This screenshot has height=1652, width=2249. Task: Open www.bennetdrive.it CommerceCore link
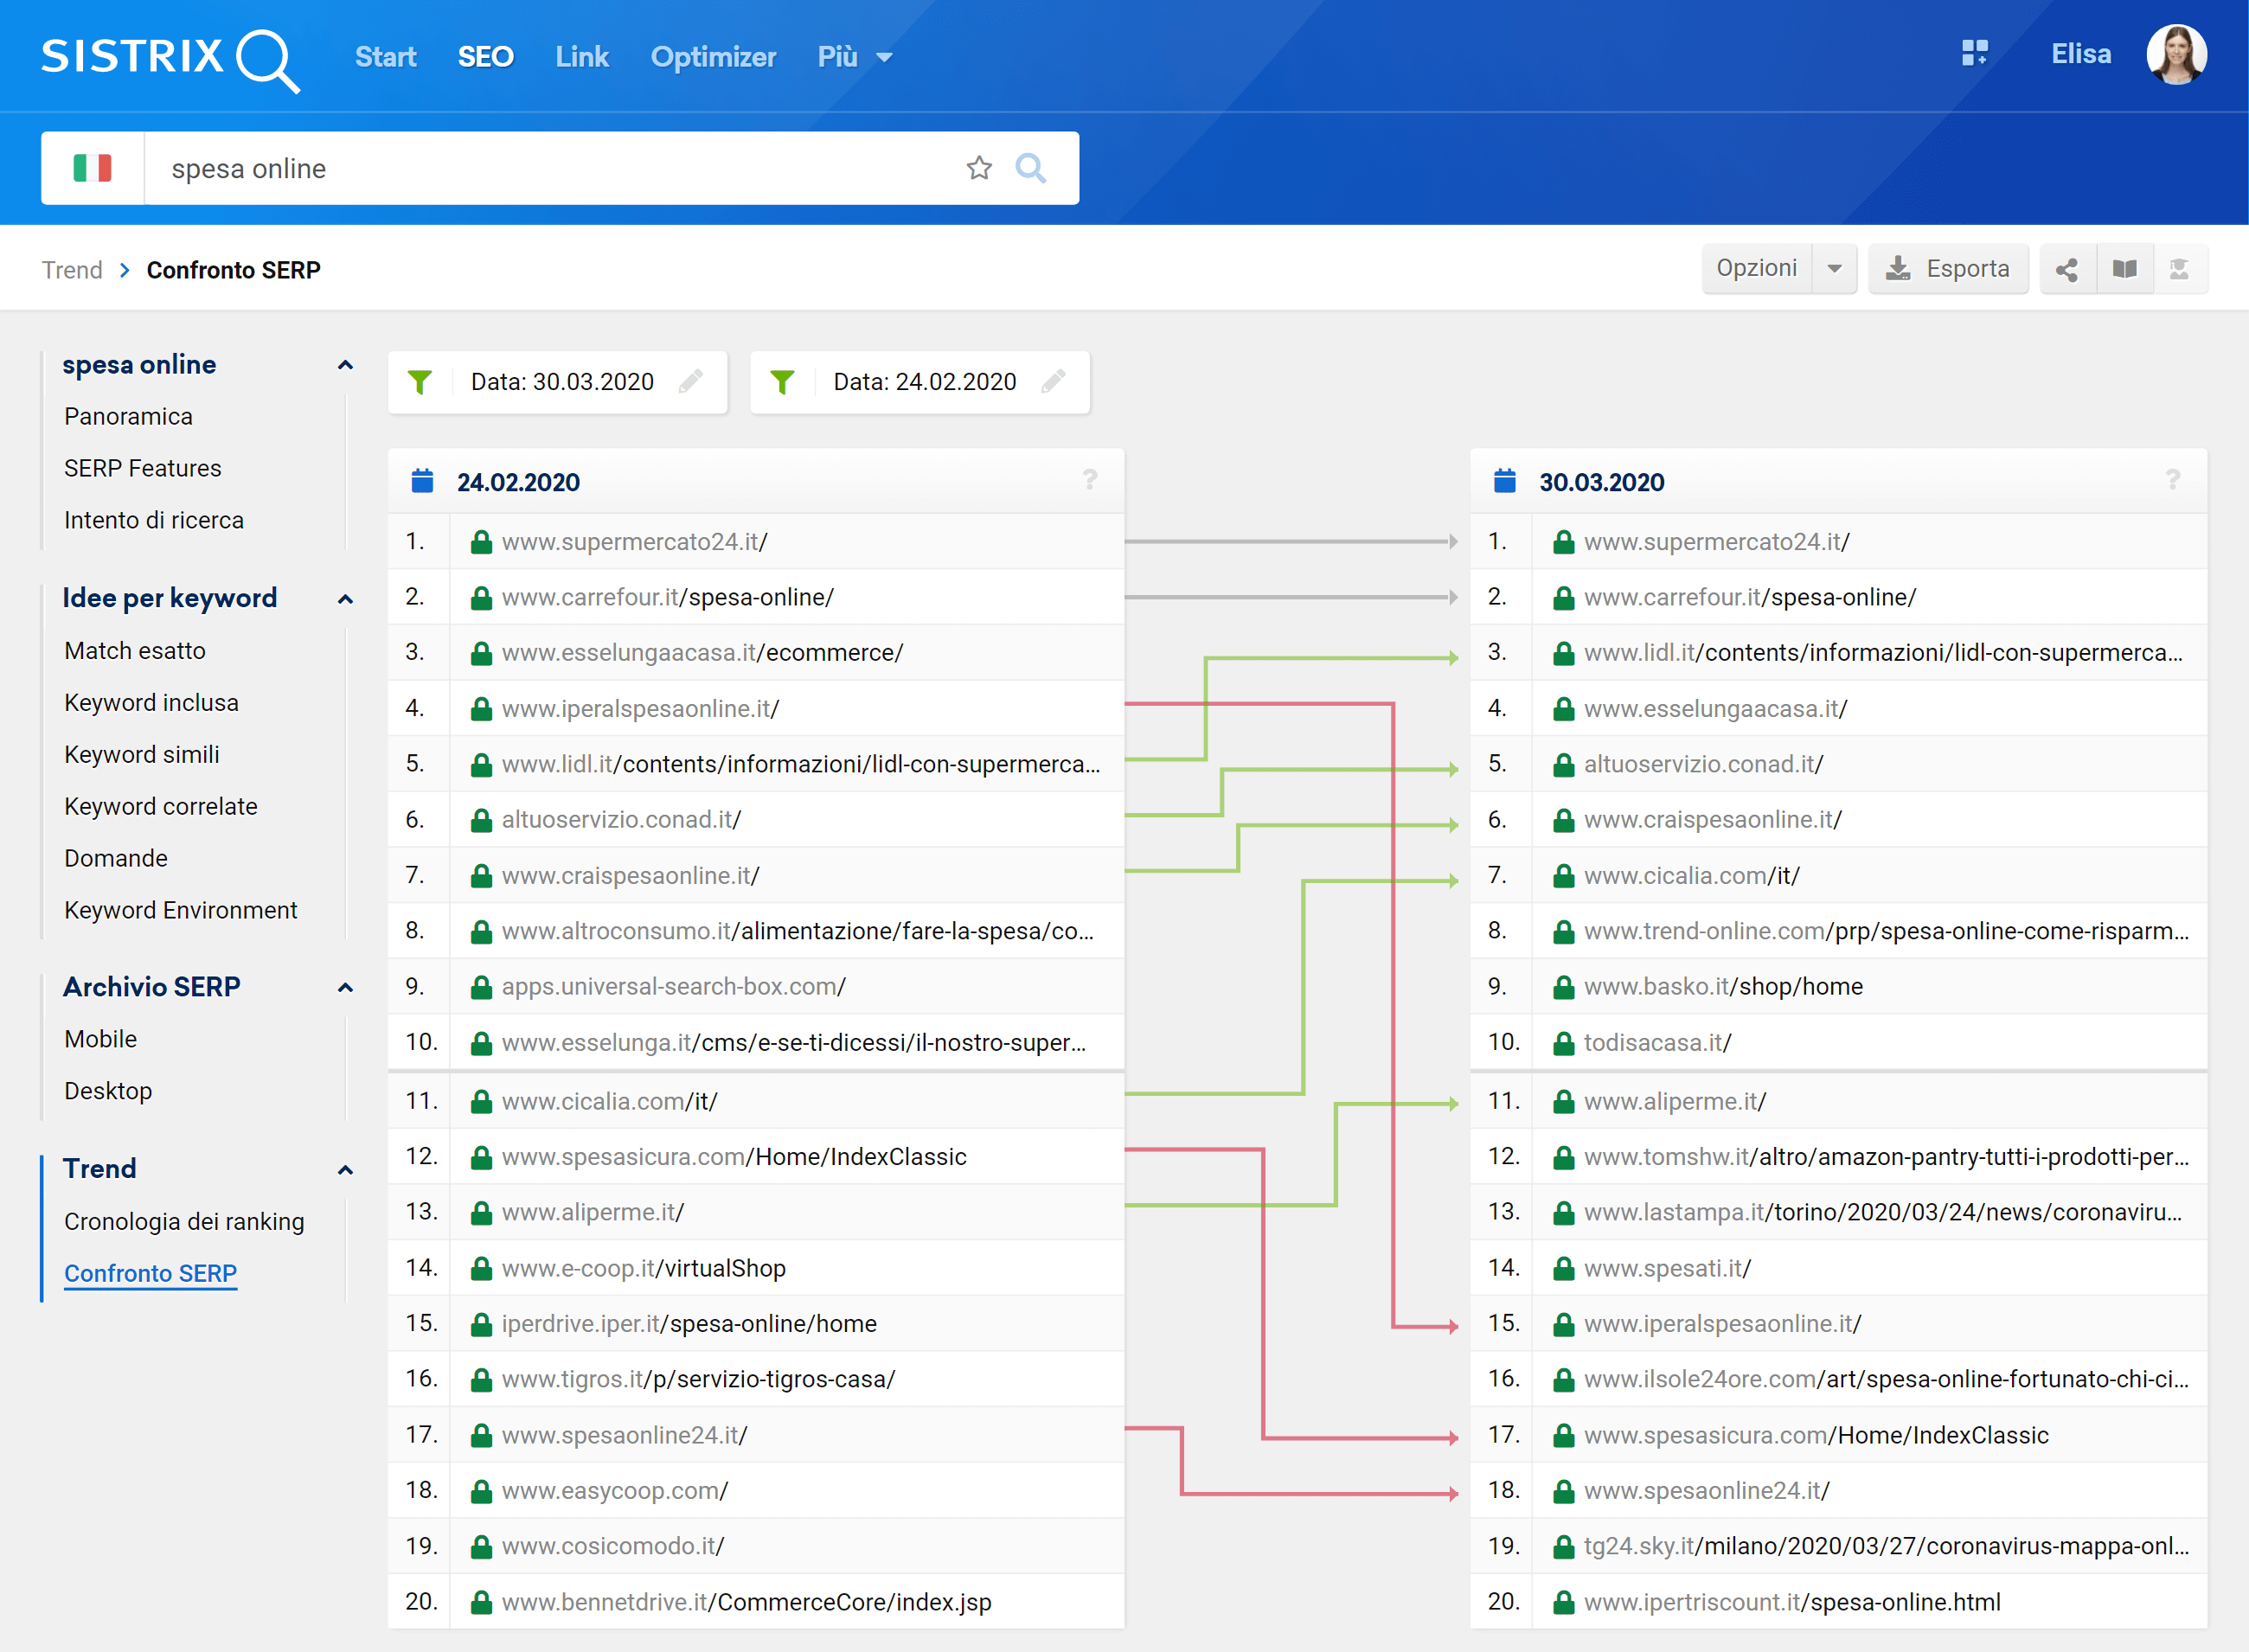(746, 1603)
